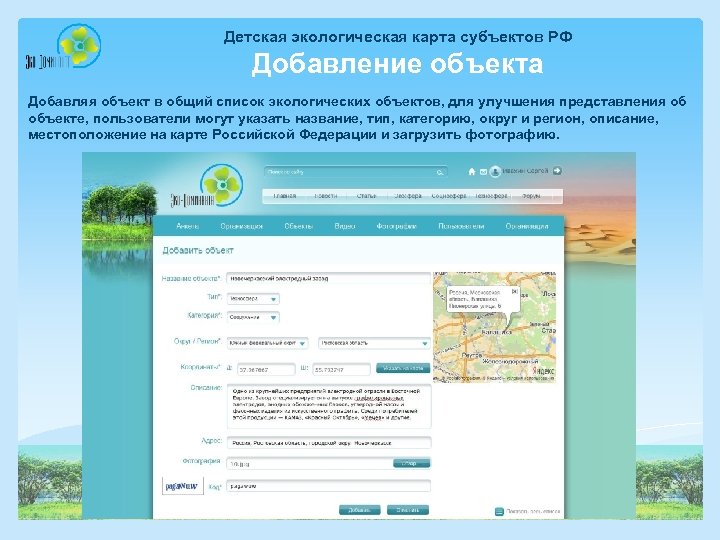
Task: Click the 'Добавить объект' form heading
Action: coord(198,251)
